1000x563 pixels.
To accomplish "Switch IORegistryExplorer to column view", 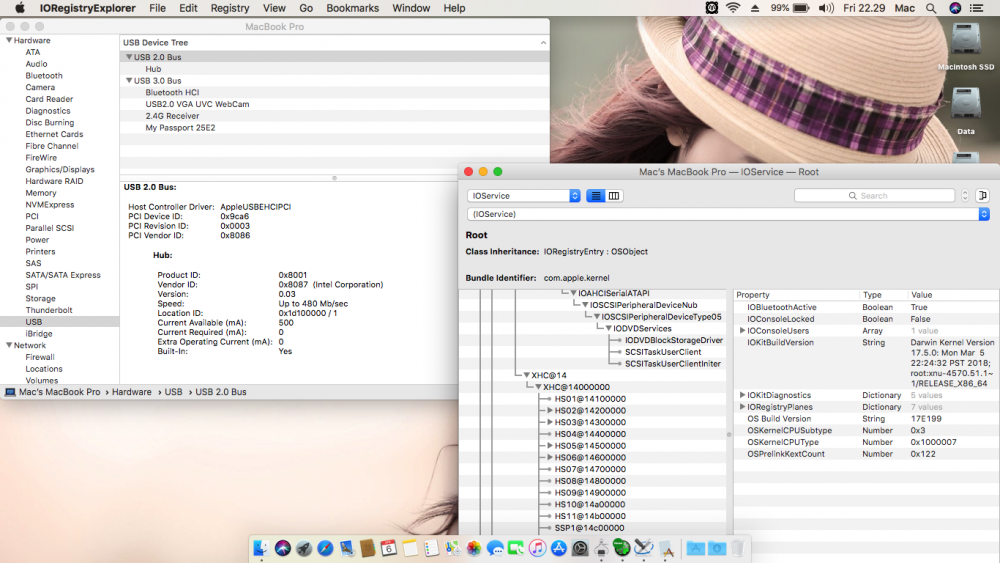I will click(x=614, y=196).
